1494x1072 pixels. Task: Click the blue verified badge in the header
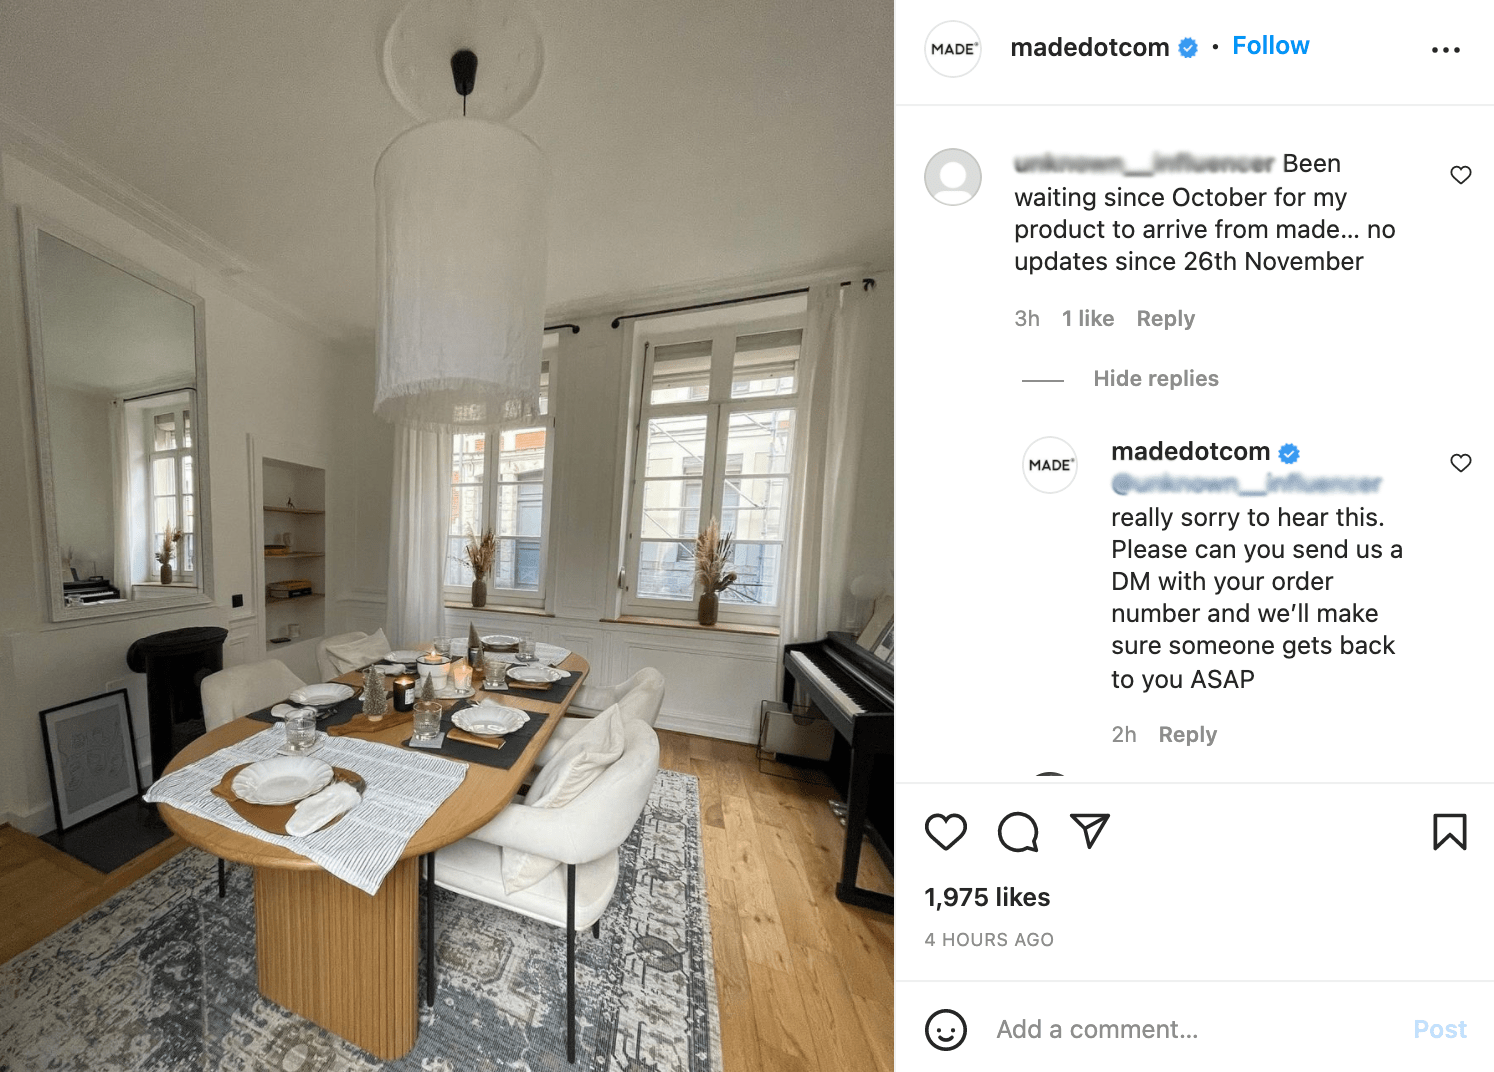(1188, 48)
